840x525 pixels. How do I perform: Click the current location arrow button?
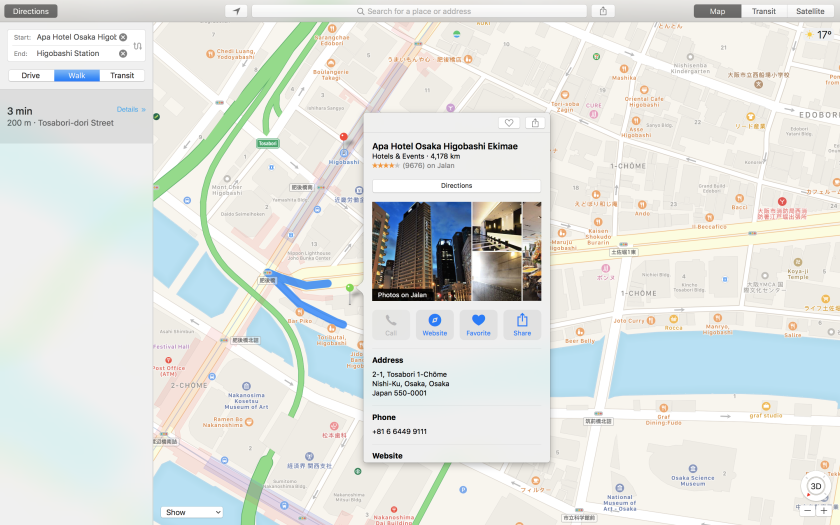tap(236, 11)
